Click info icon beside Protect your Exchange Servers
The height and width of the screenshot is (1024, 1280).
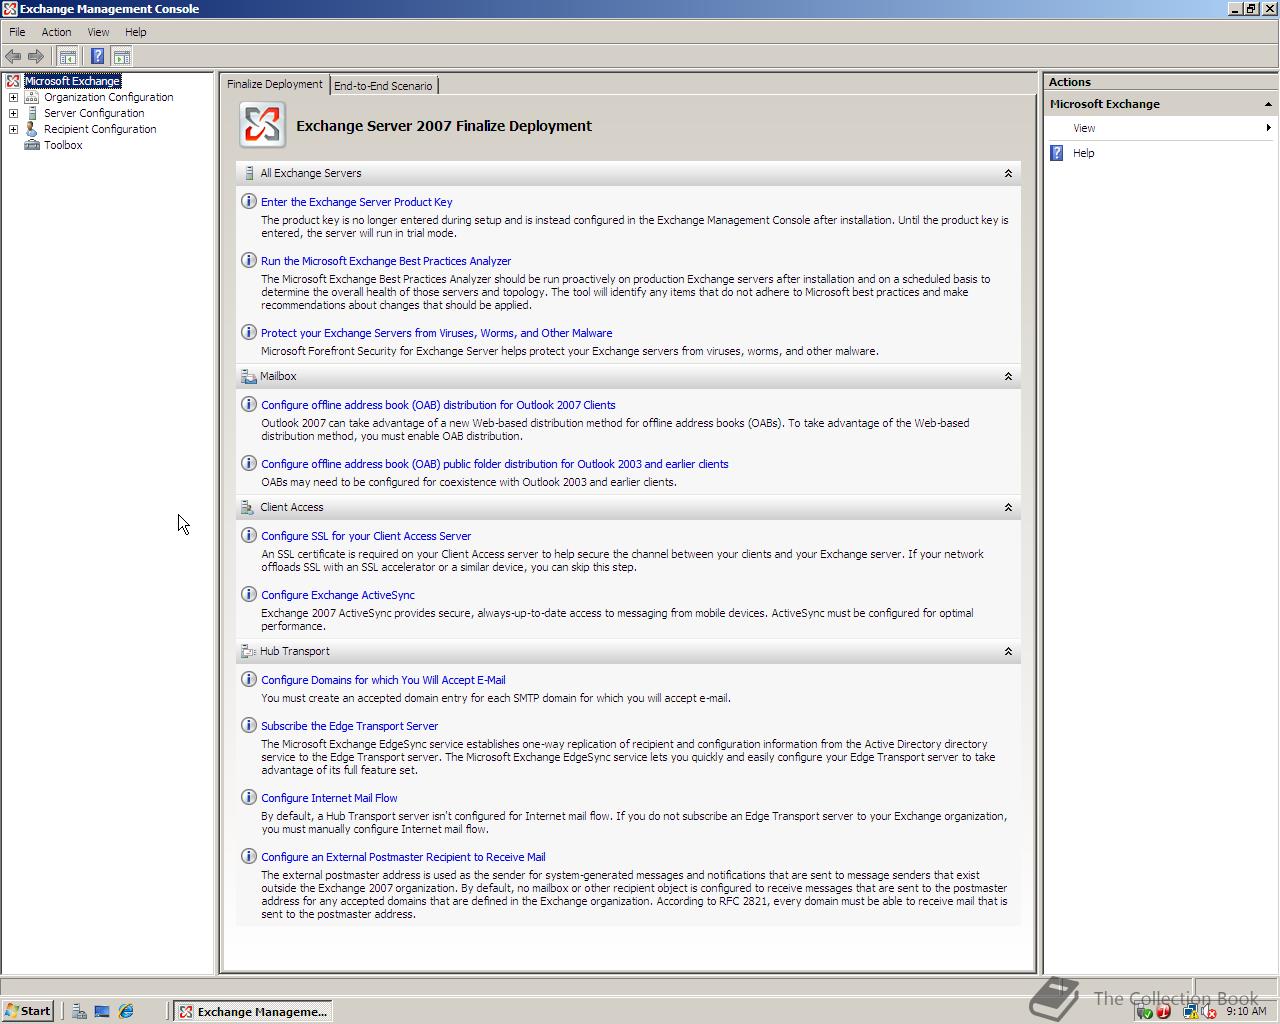[x=249, y=332]
